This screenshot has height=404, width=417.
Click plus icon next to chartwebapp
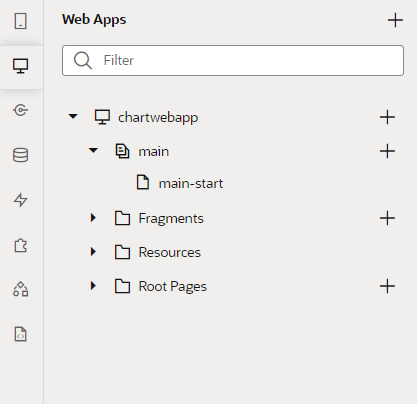point(387,117)
